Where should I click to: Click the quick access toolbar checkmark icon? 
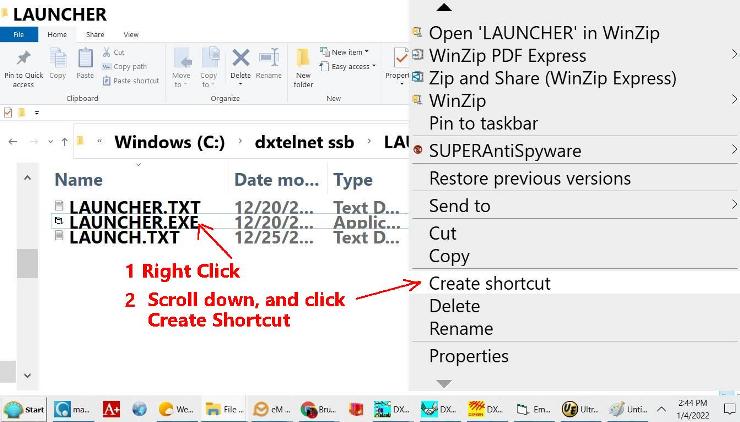(8, 112)
